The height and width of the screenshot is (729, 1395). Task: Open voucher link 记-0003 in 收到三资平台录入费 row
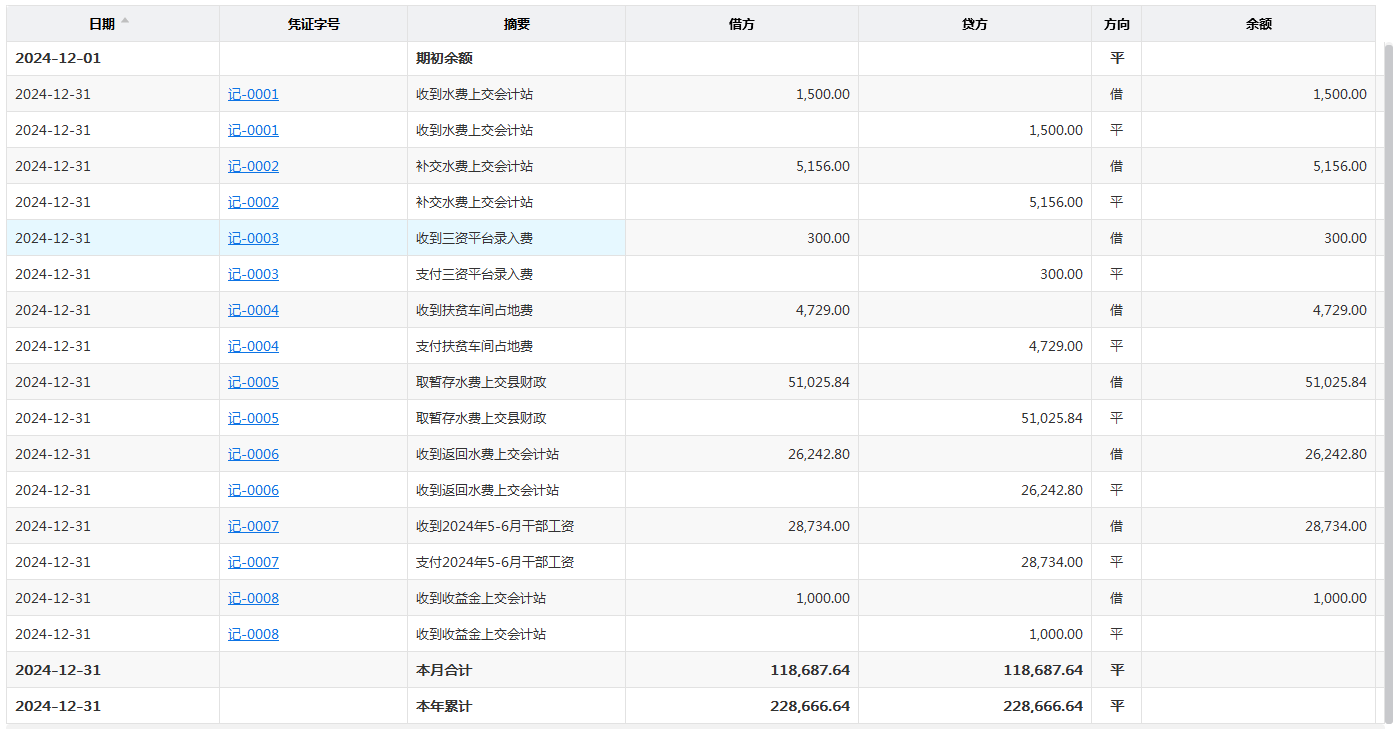tap(253, 238)
